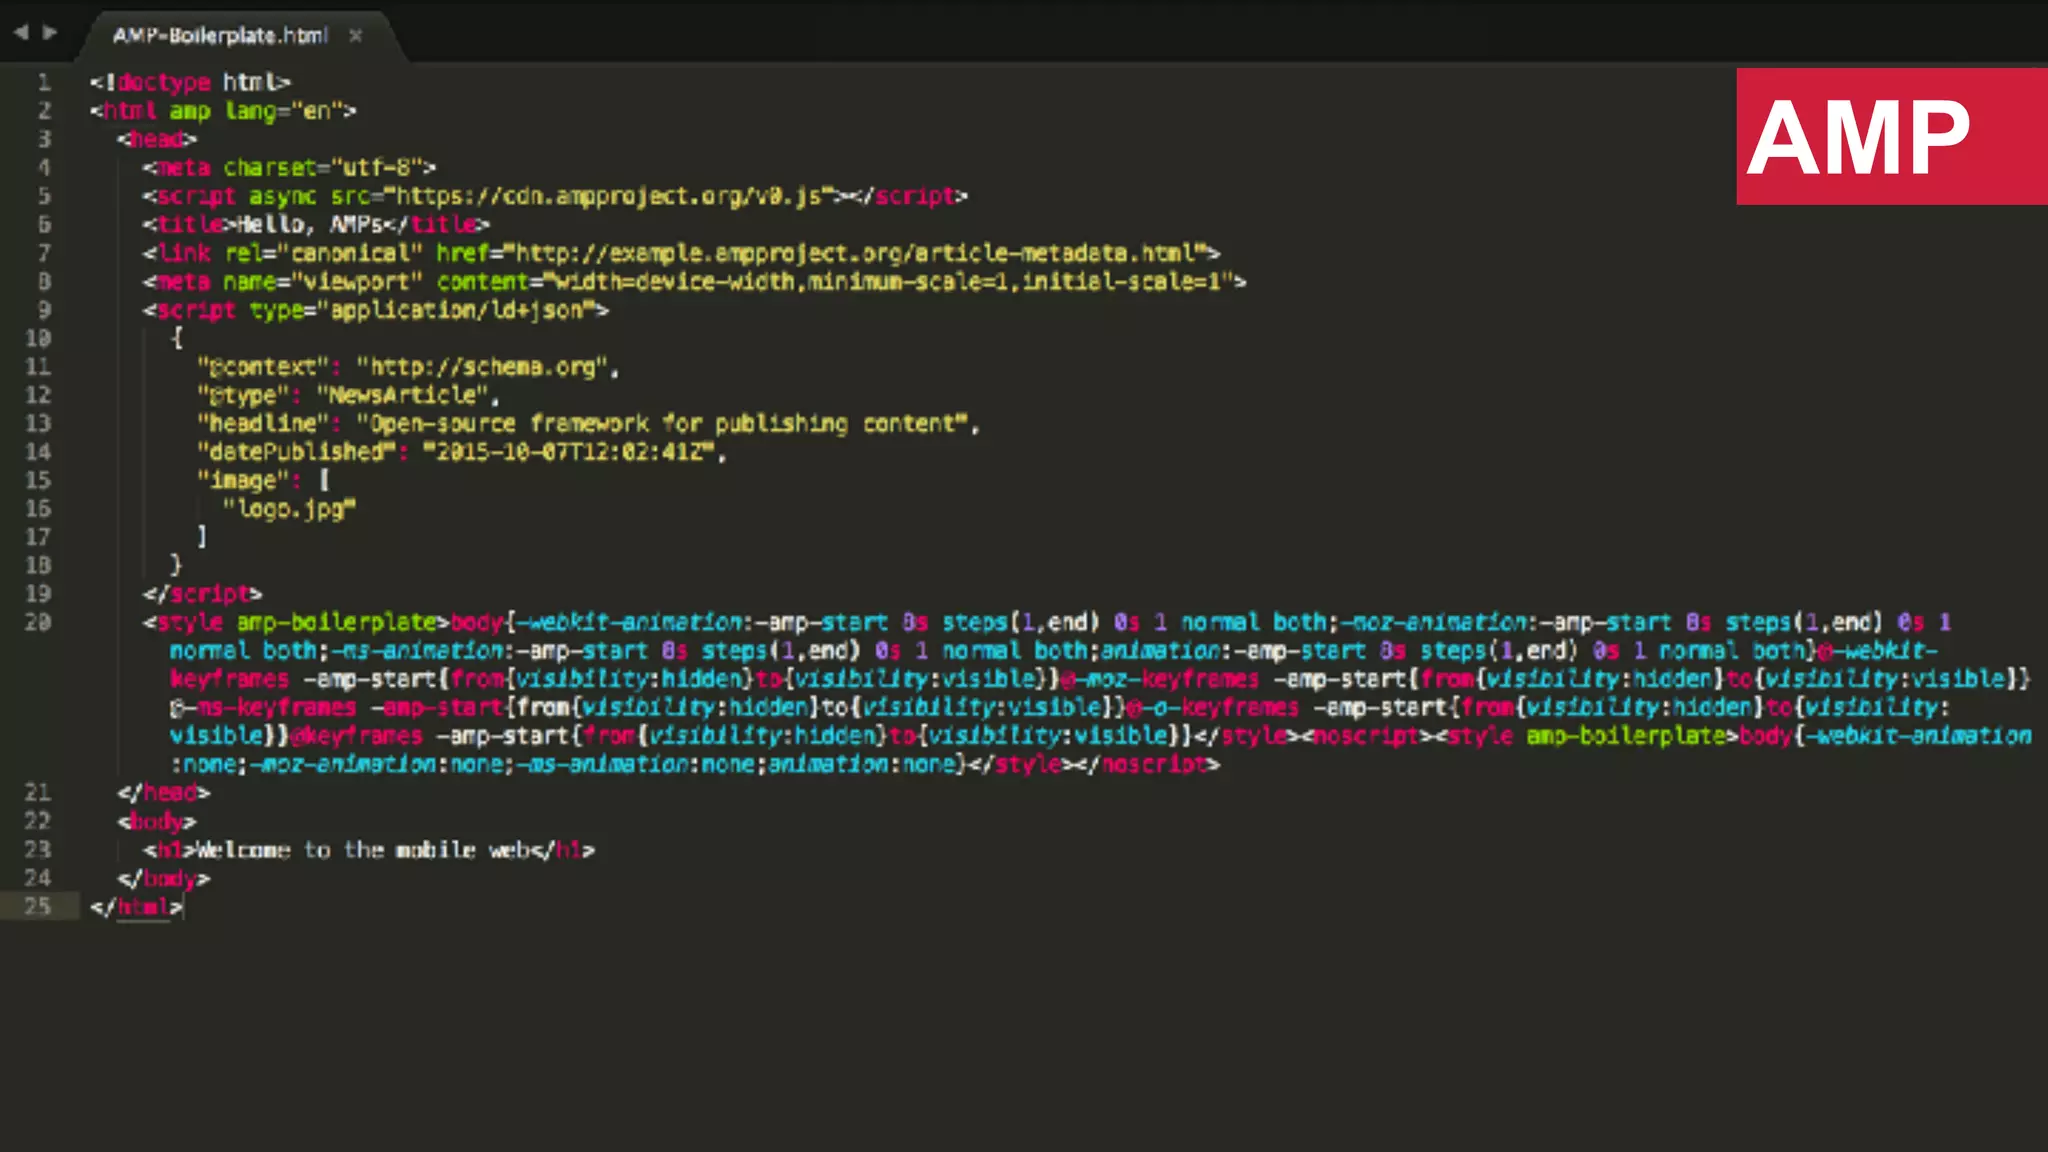This screenshot has width=2048, height=1152.
Task: Click line number 1 in gutter
Action: (44, 82)
